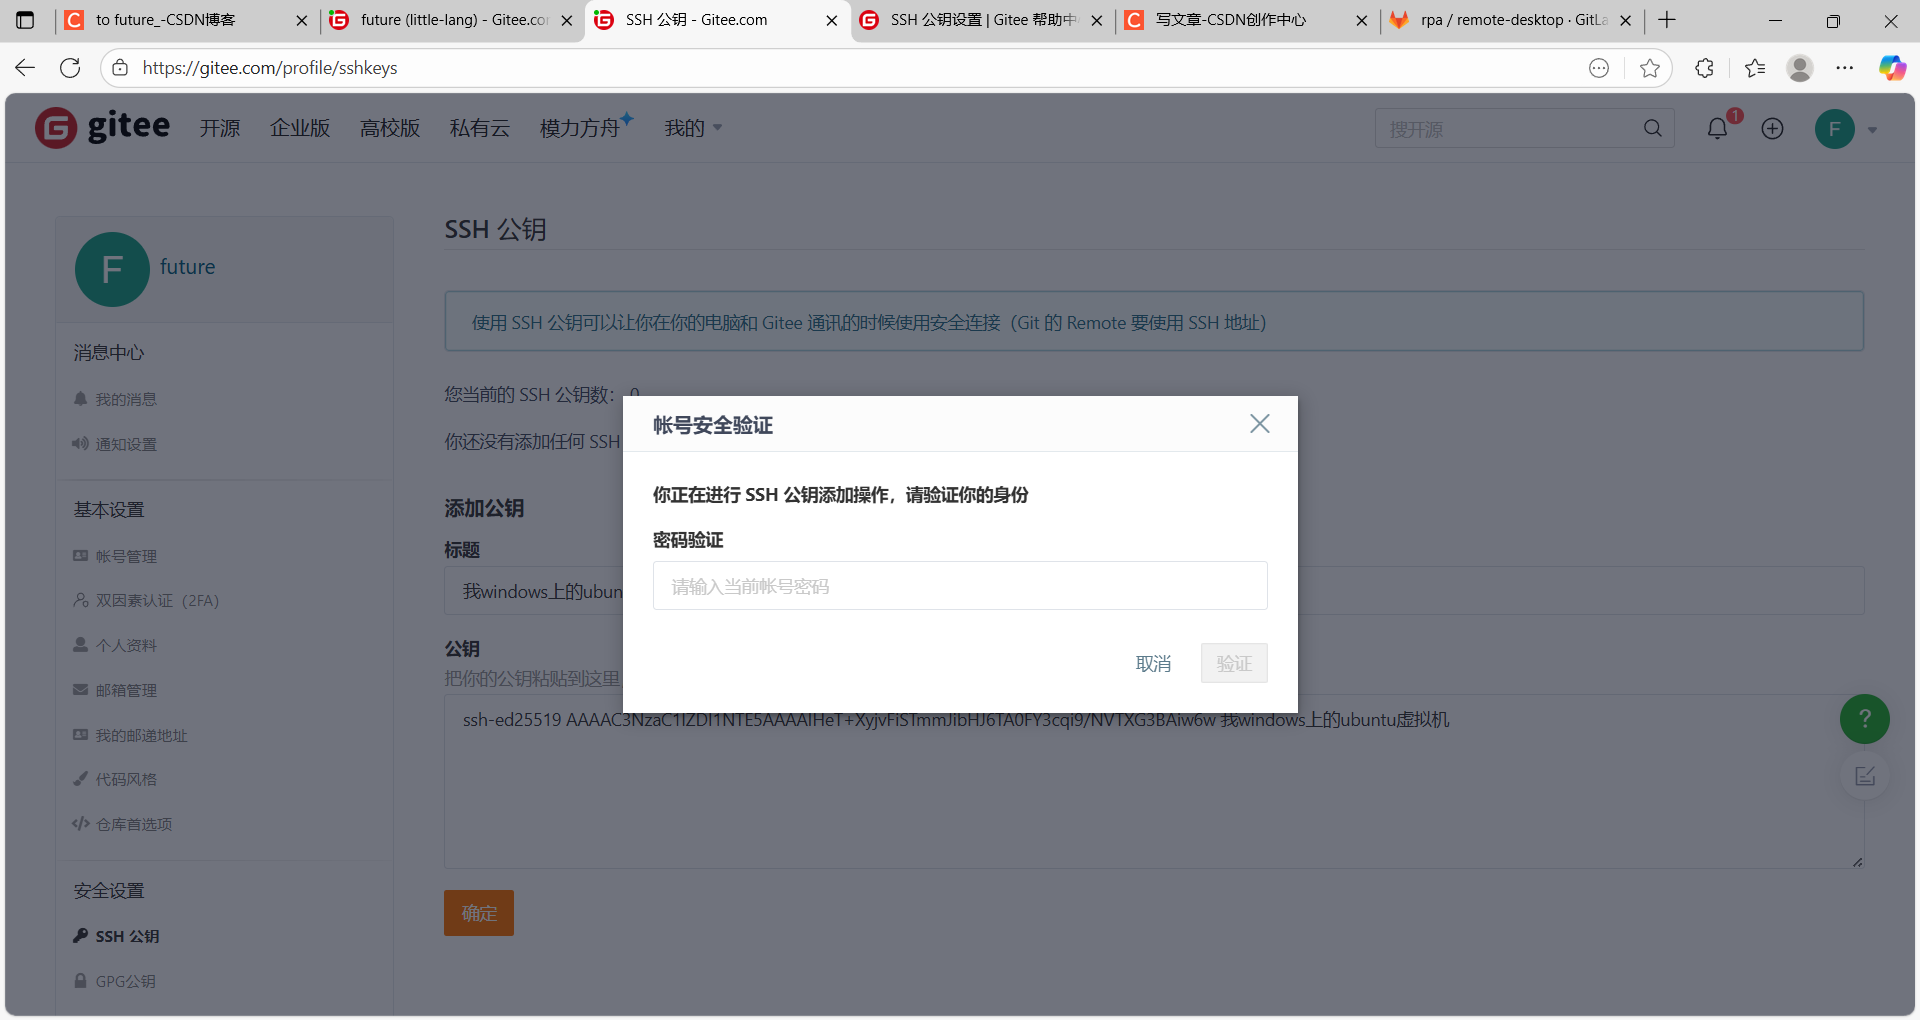Click the browser profile avatar icon

pos(1800,68)
